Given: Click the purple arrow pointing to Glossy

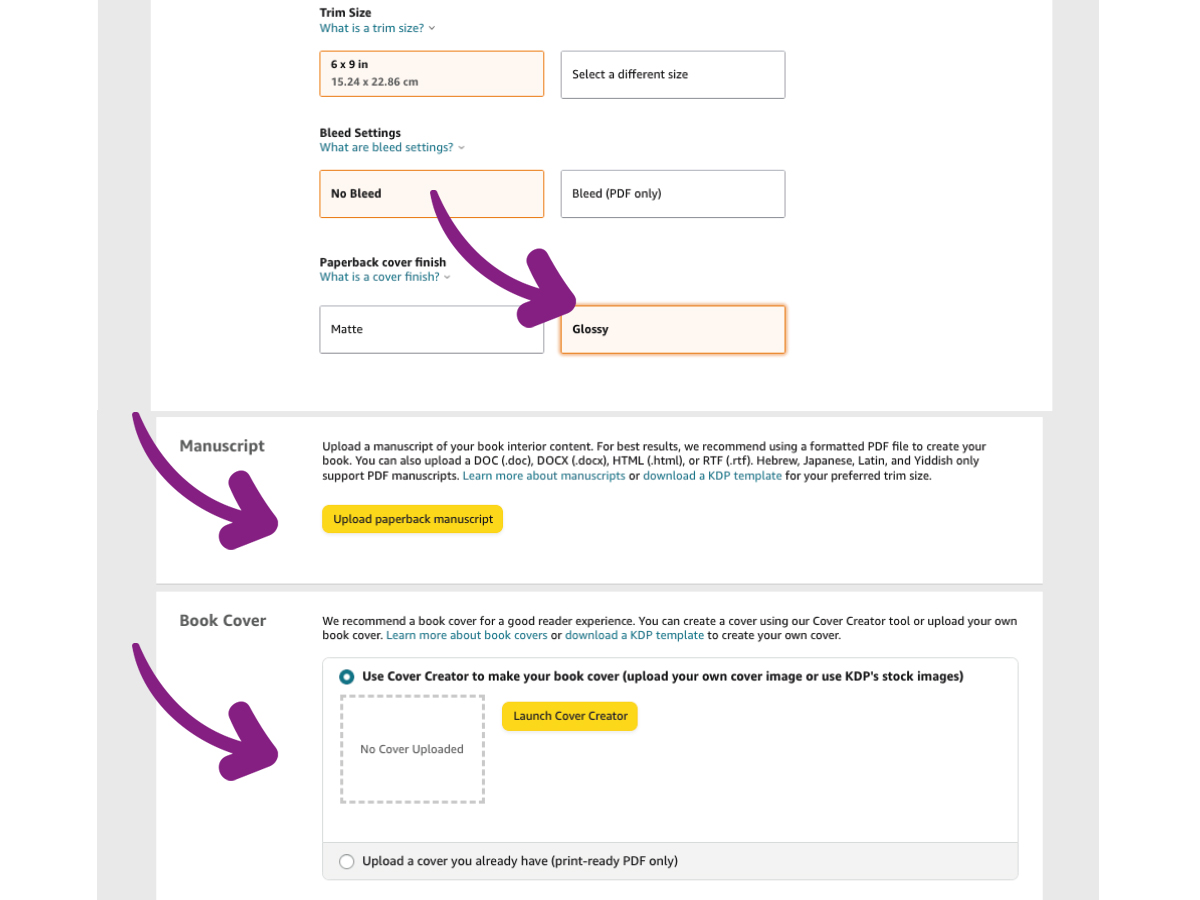Looking at the screenshot, I should coord(500,270).
